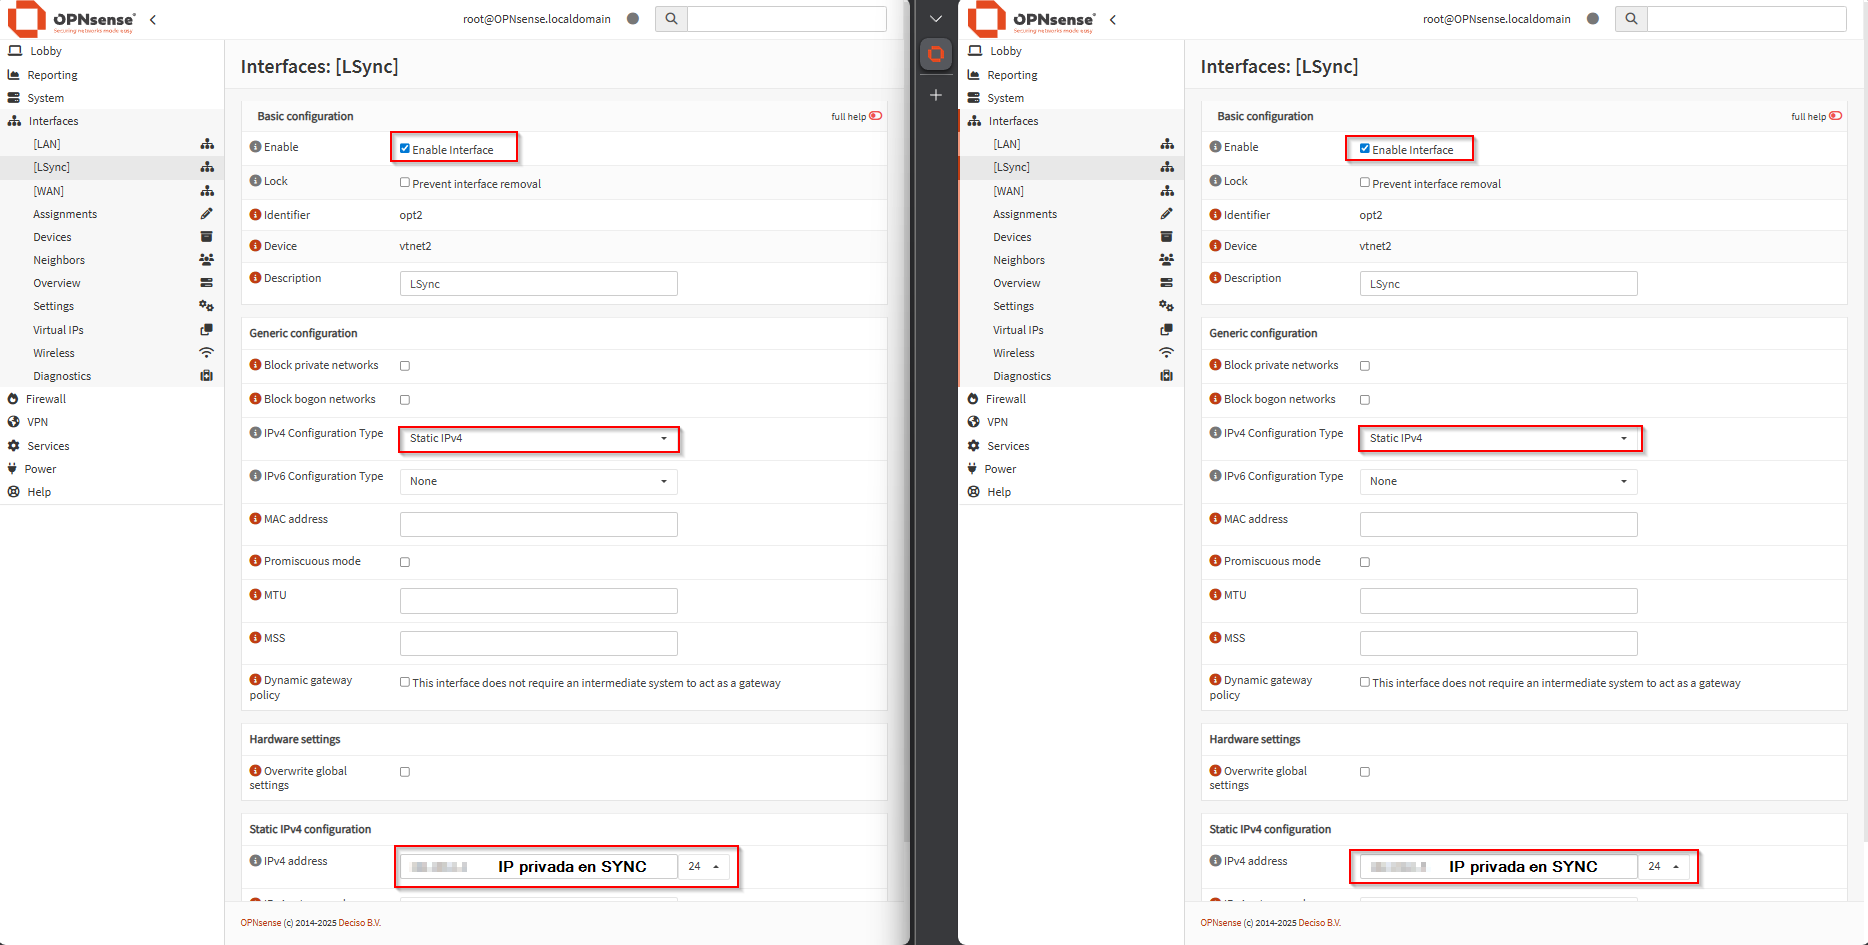Open subnet mask 24 dropdown in right window
1868x945 pixels.
1664,866
